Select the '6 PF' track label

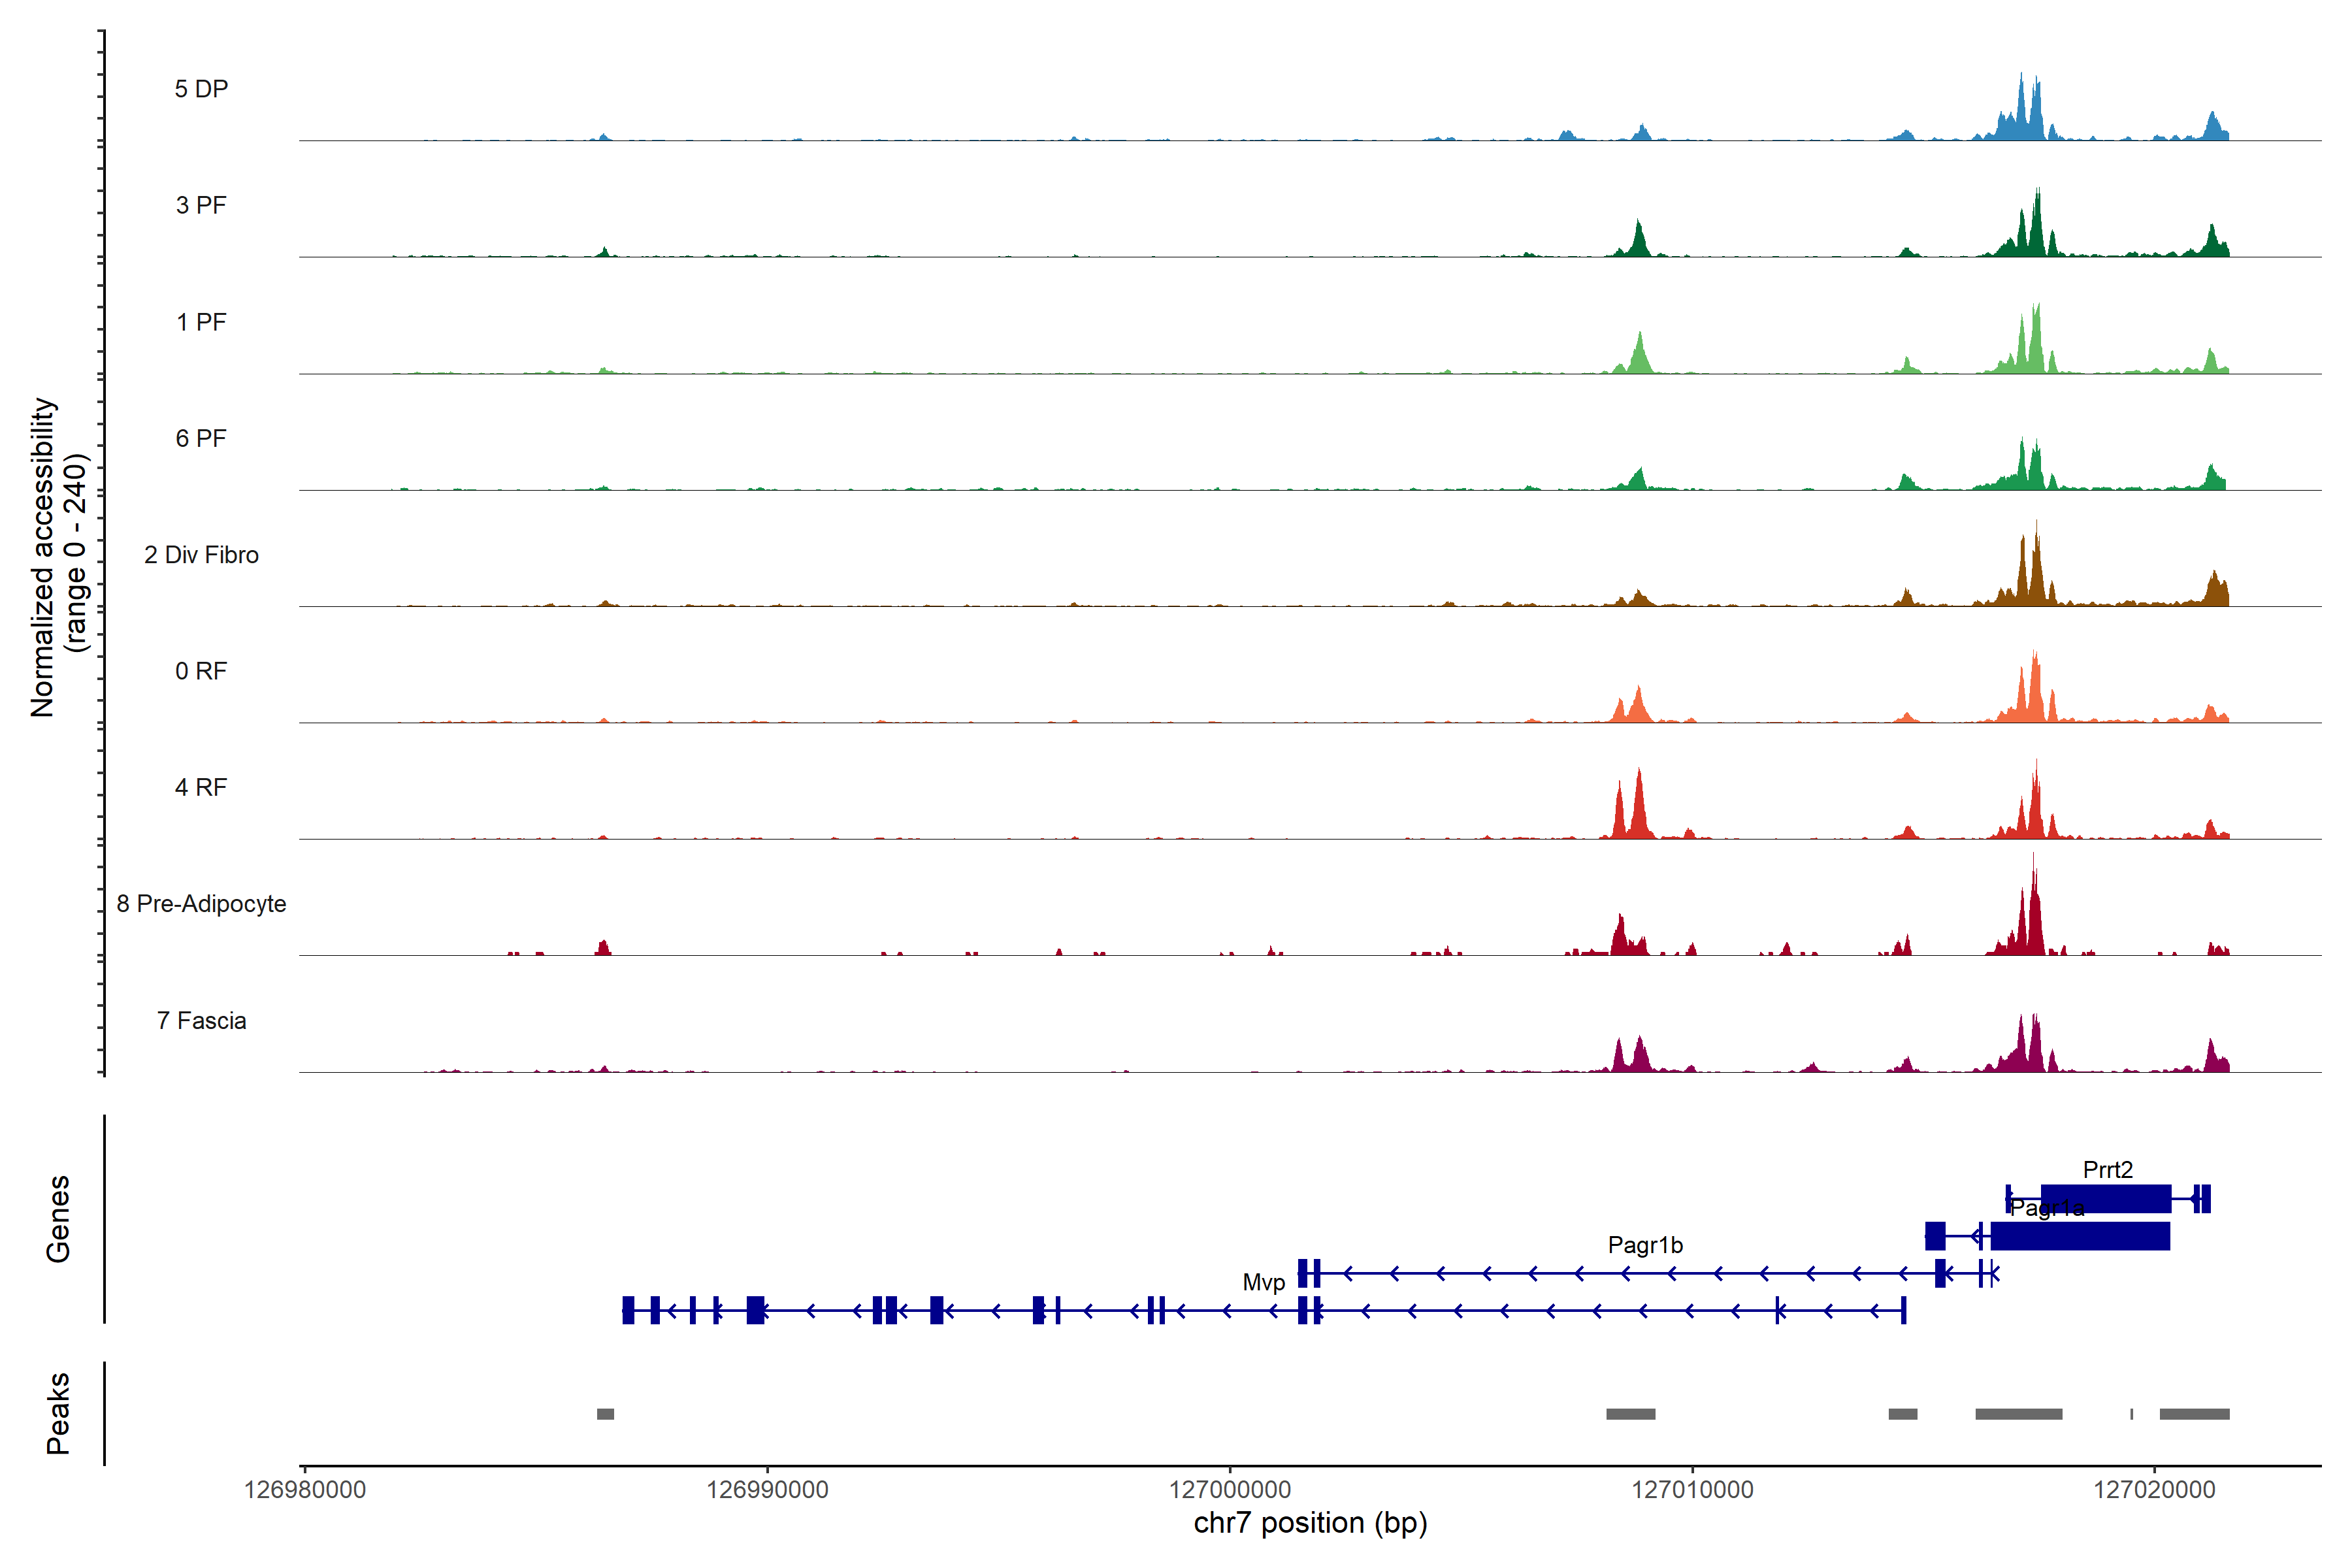[x=201, y=438]
